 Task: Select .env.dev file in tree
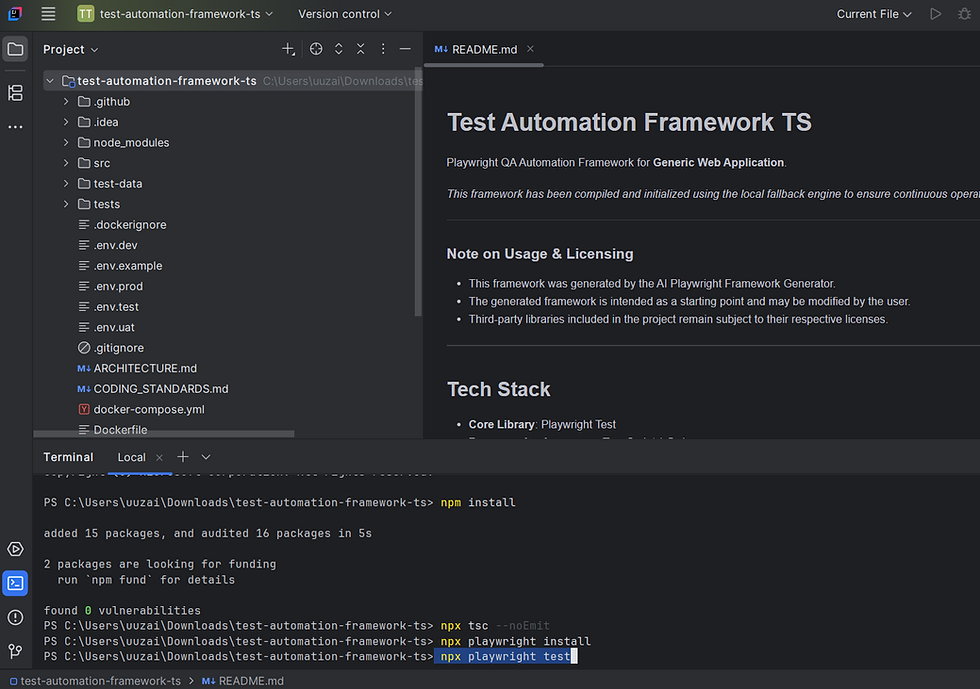tap(108, 245)
